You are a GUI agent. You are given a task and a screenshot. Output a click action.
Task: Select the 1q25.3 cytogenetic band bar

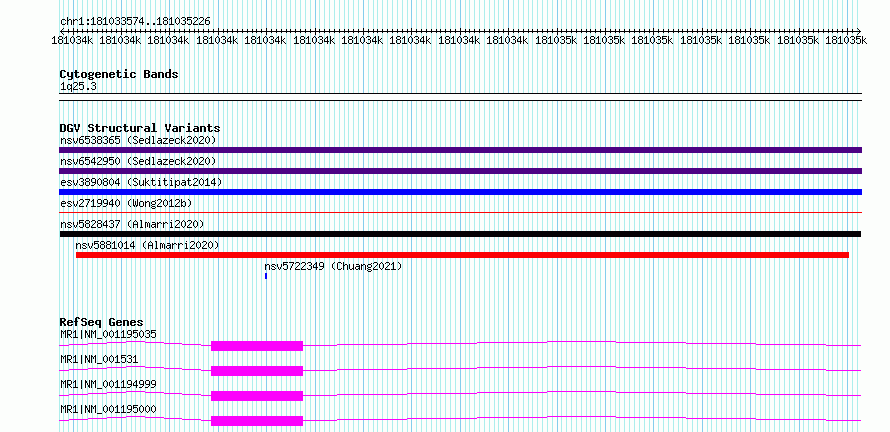click(460, 97)
